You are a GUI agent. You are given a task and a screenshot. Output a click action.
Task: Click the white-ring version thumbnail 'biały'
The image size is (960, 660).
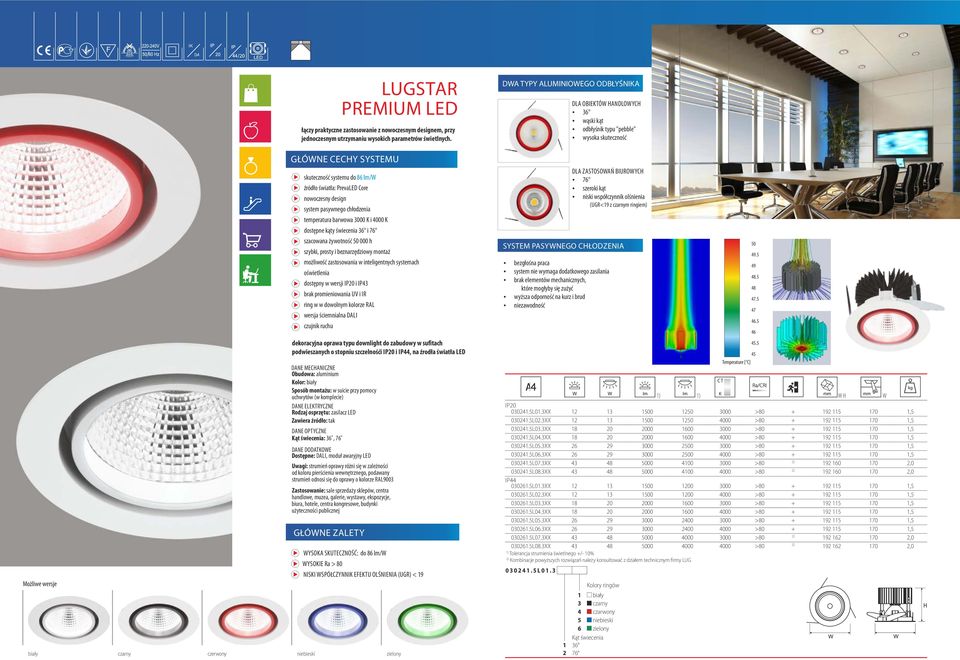point(69,621)
